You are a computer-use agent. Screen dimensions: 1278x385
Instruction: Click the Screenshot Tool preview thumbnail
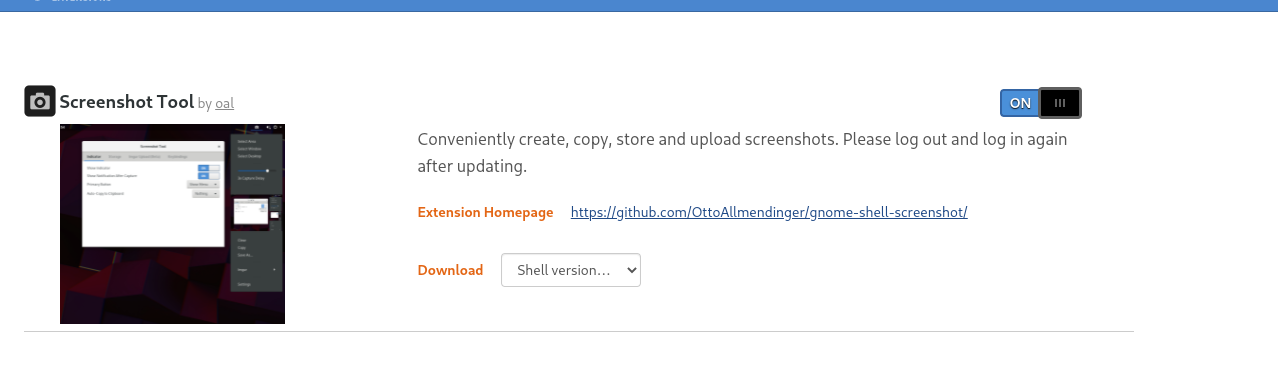coord(172,224)
